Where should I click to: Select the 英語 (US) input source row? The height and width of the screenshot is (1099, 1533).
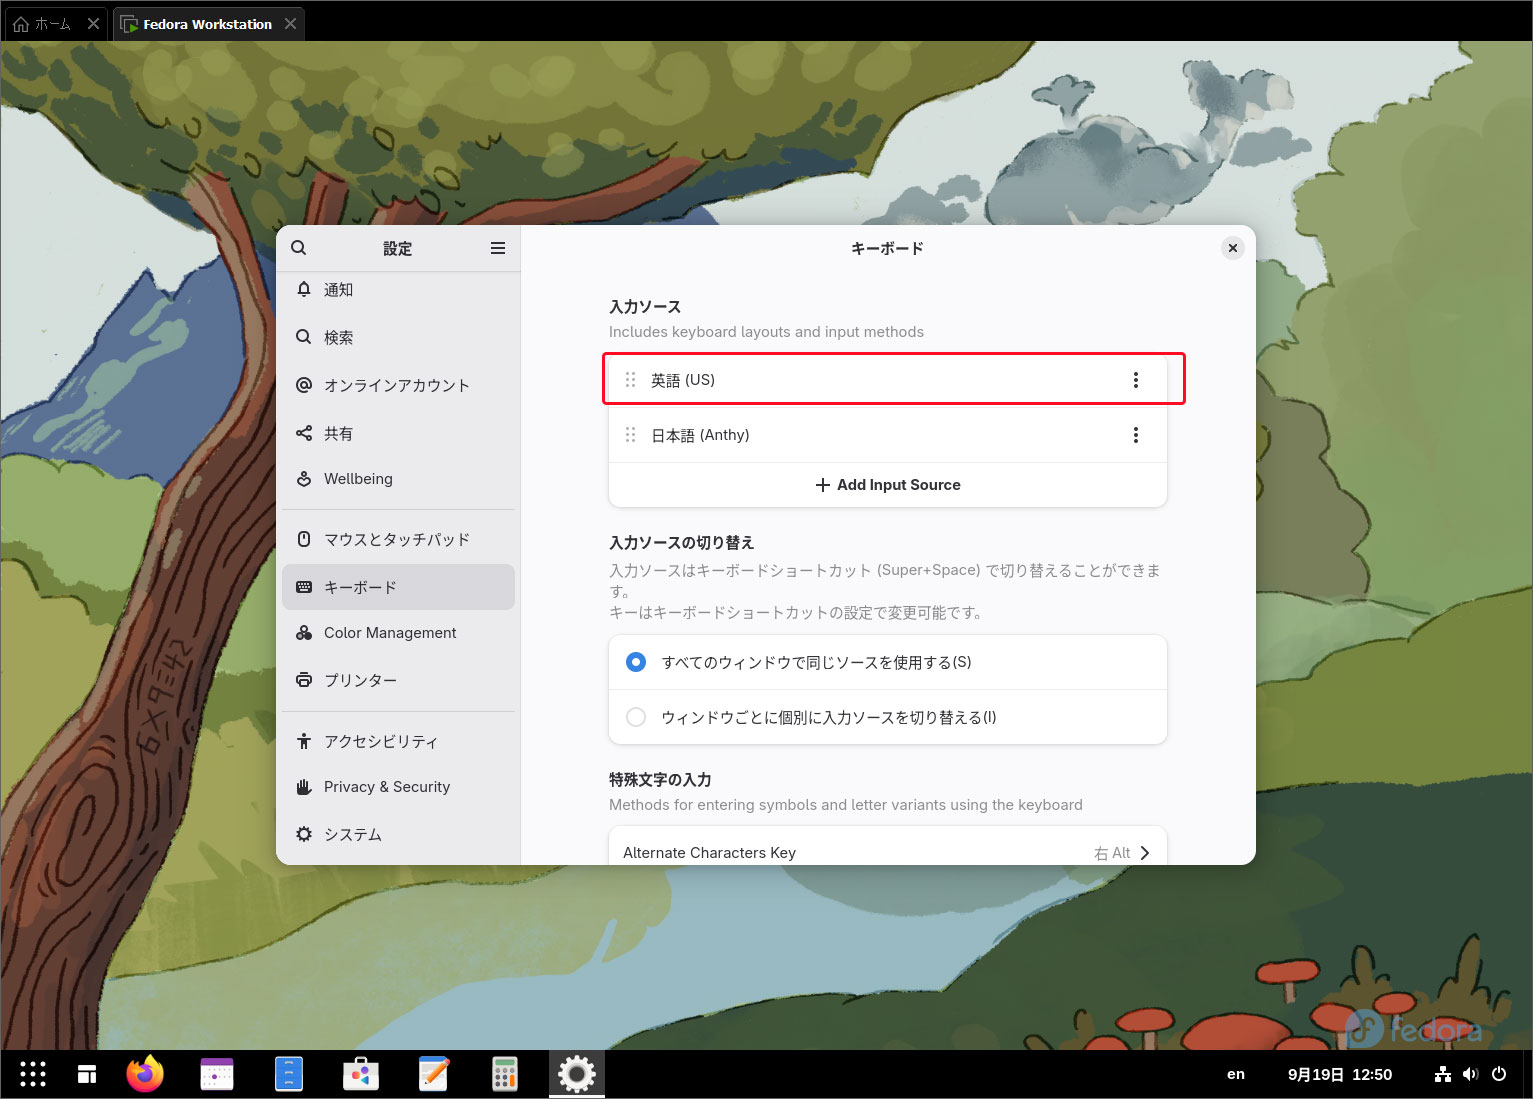888,380
